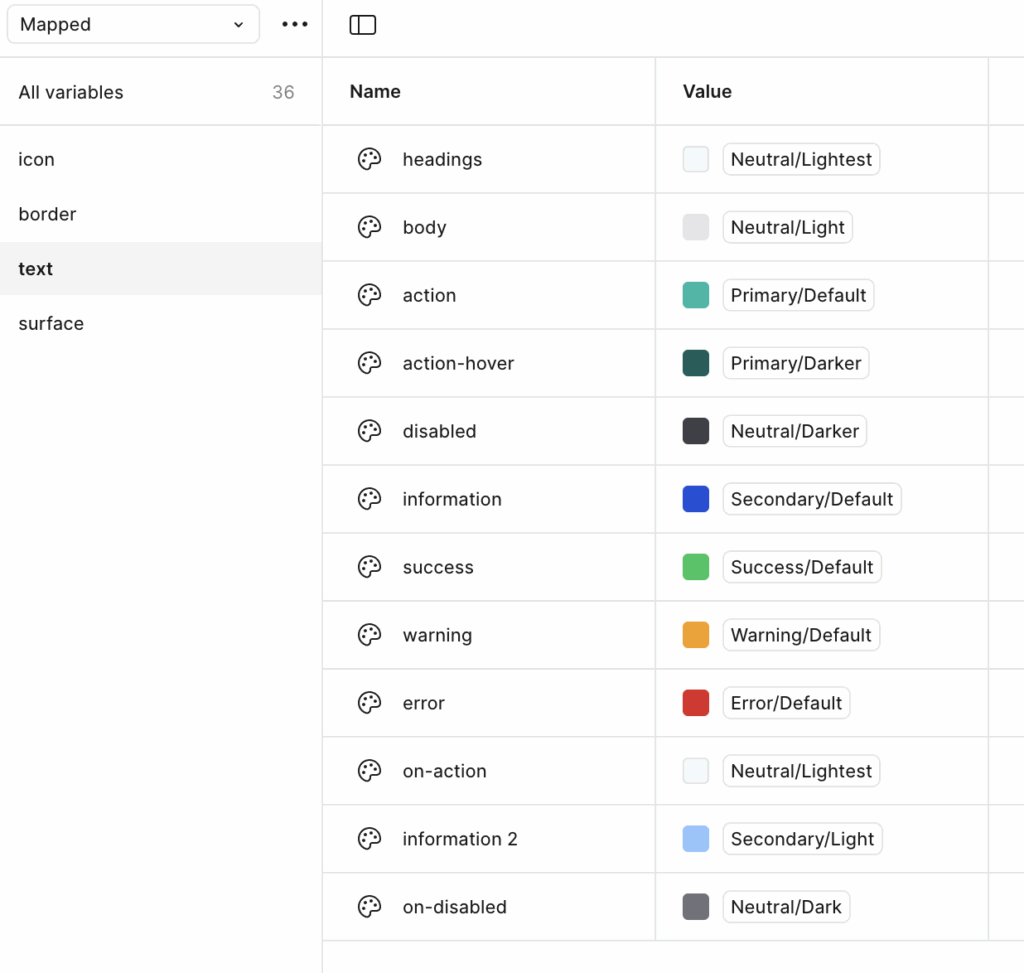Viewport: 1024px width, 973px height.
Task: Select the text group in sidebar
Action: point(36,269)
